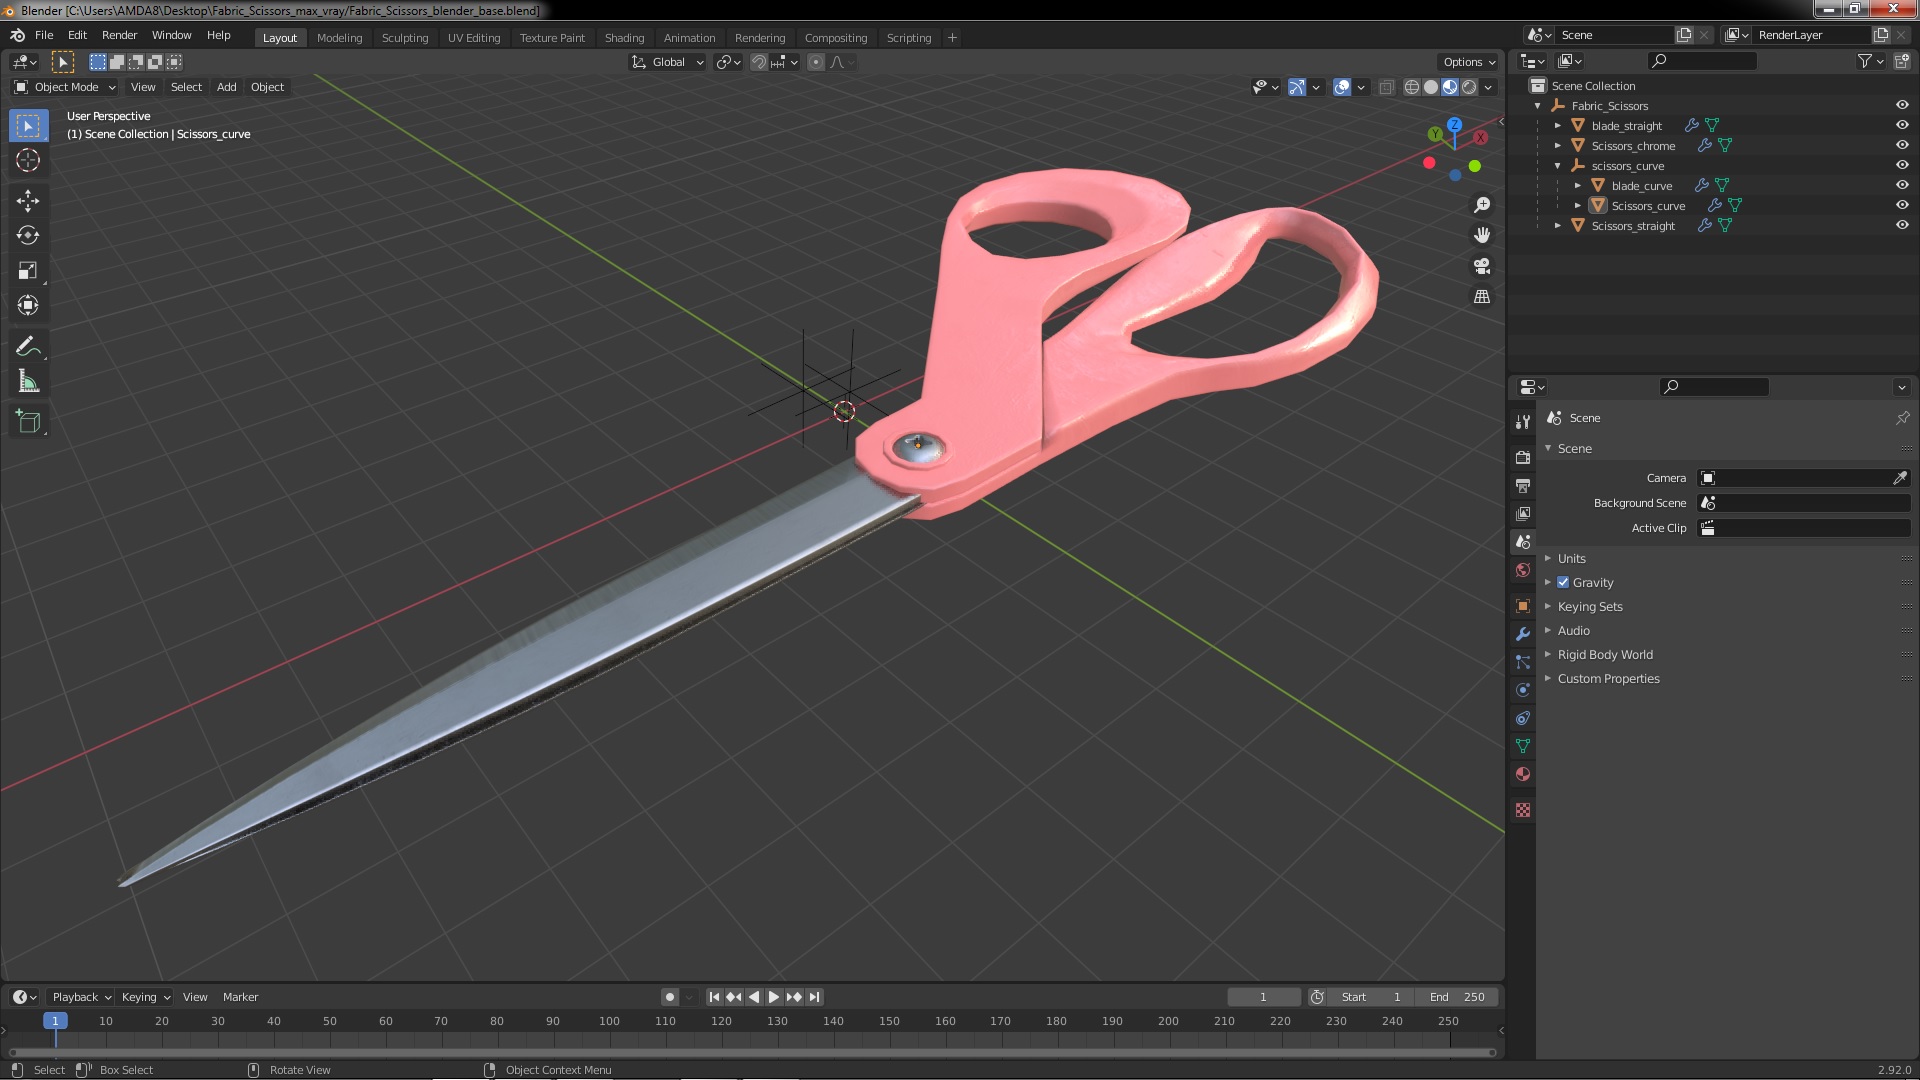Activate the Rotate tool
This screenshot has width=1920, height=1080.
point(28,235)
